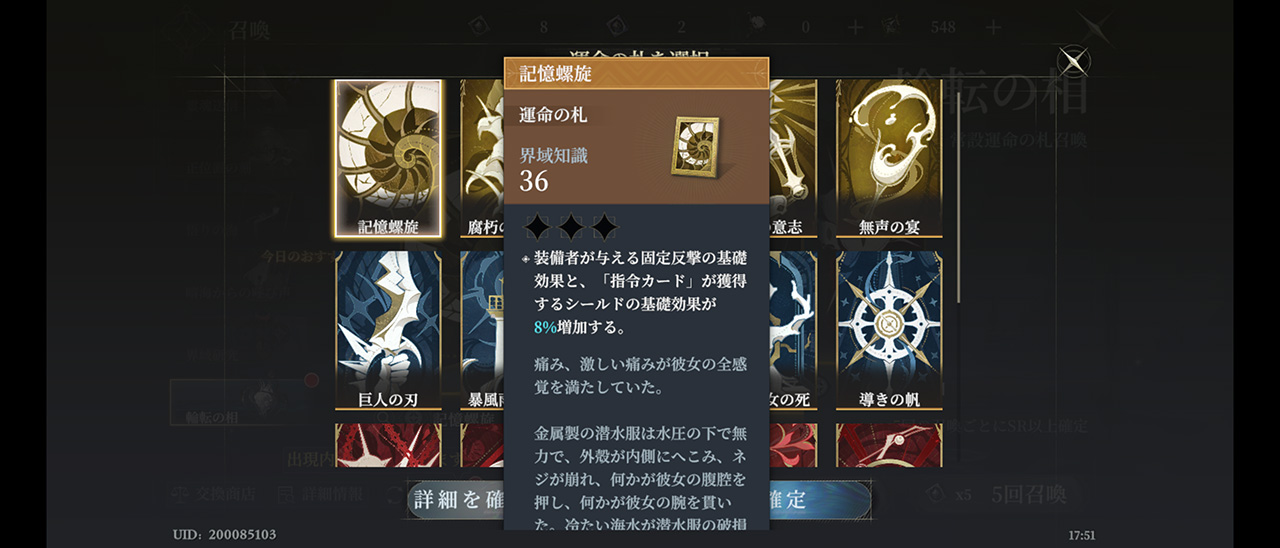Tap the plus icon next to 548 currency
Viewport: 1280px width, 548px height.
(993, 27)
